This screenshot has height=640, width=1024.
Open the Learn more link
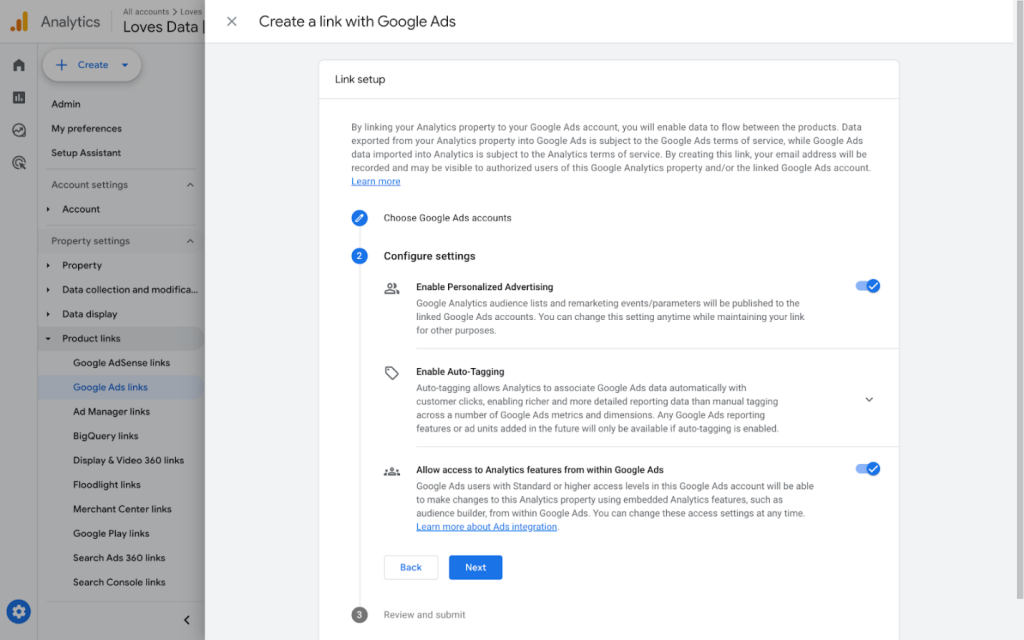point(376,182)
